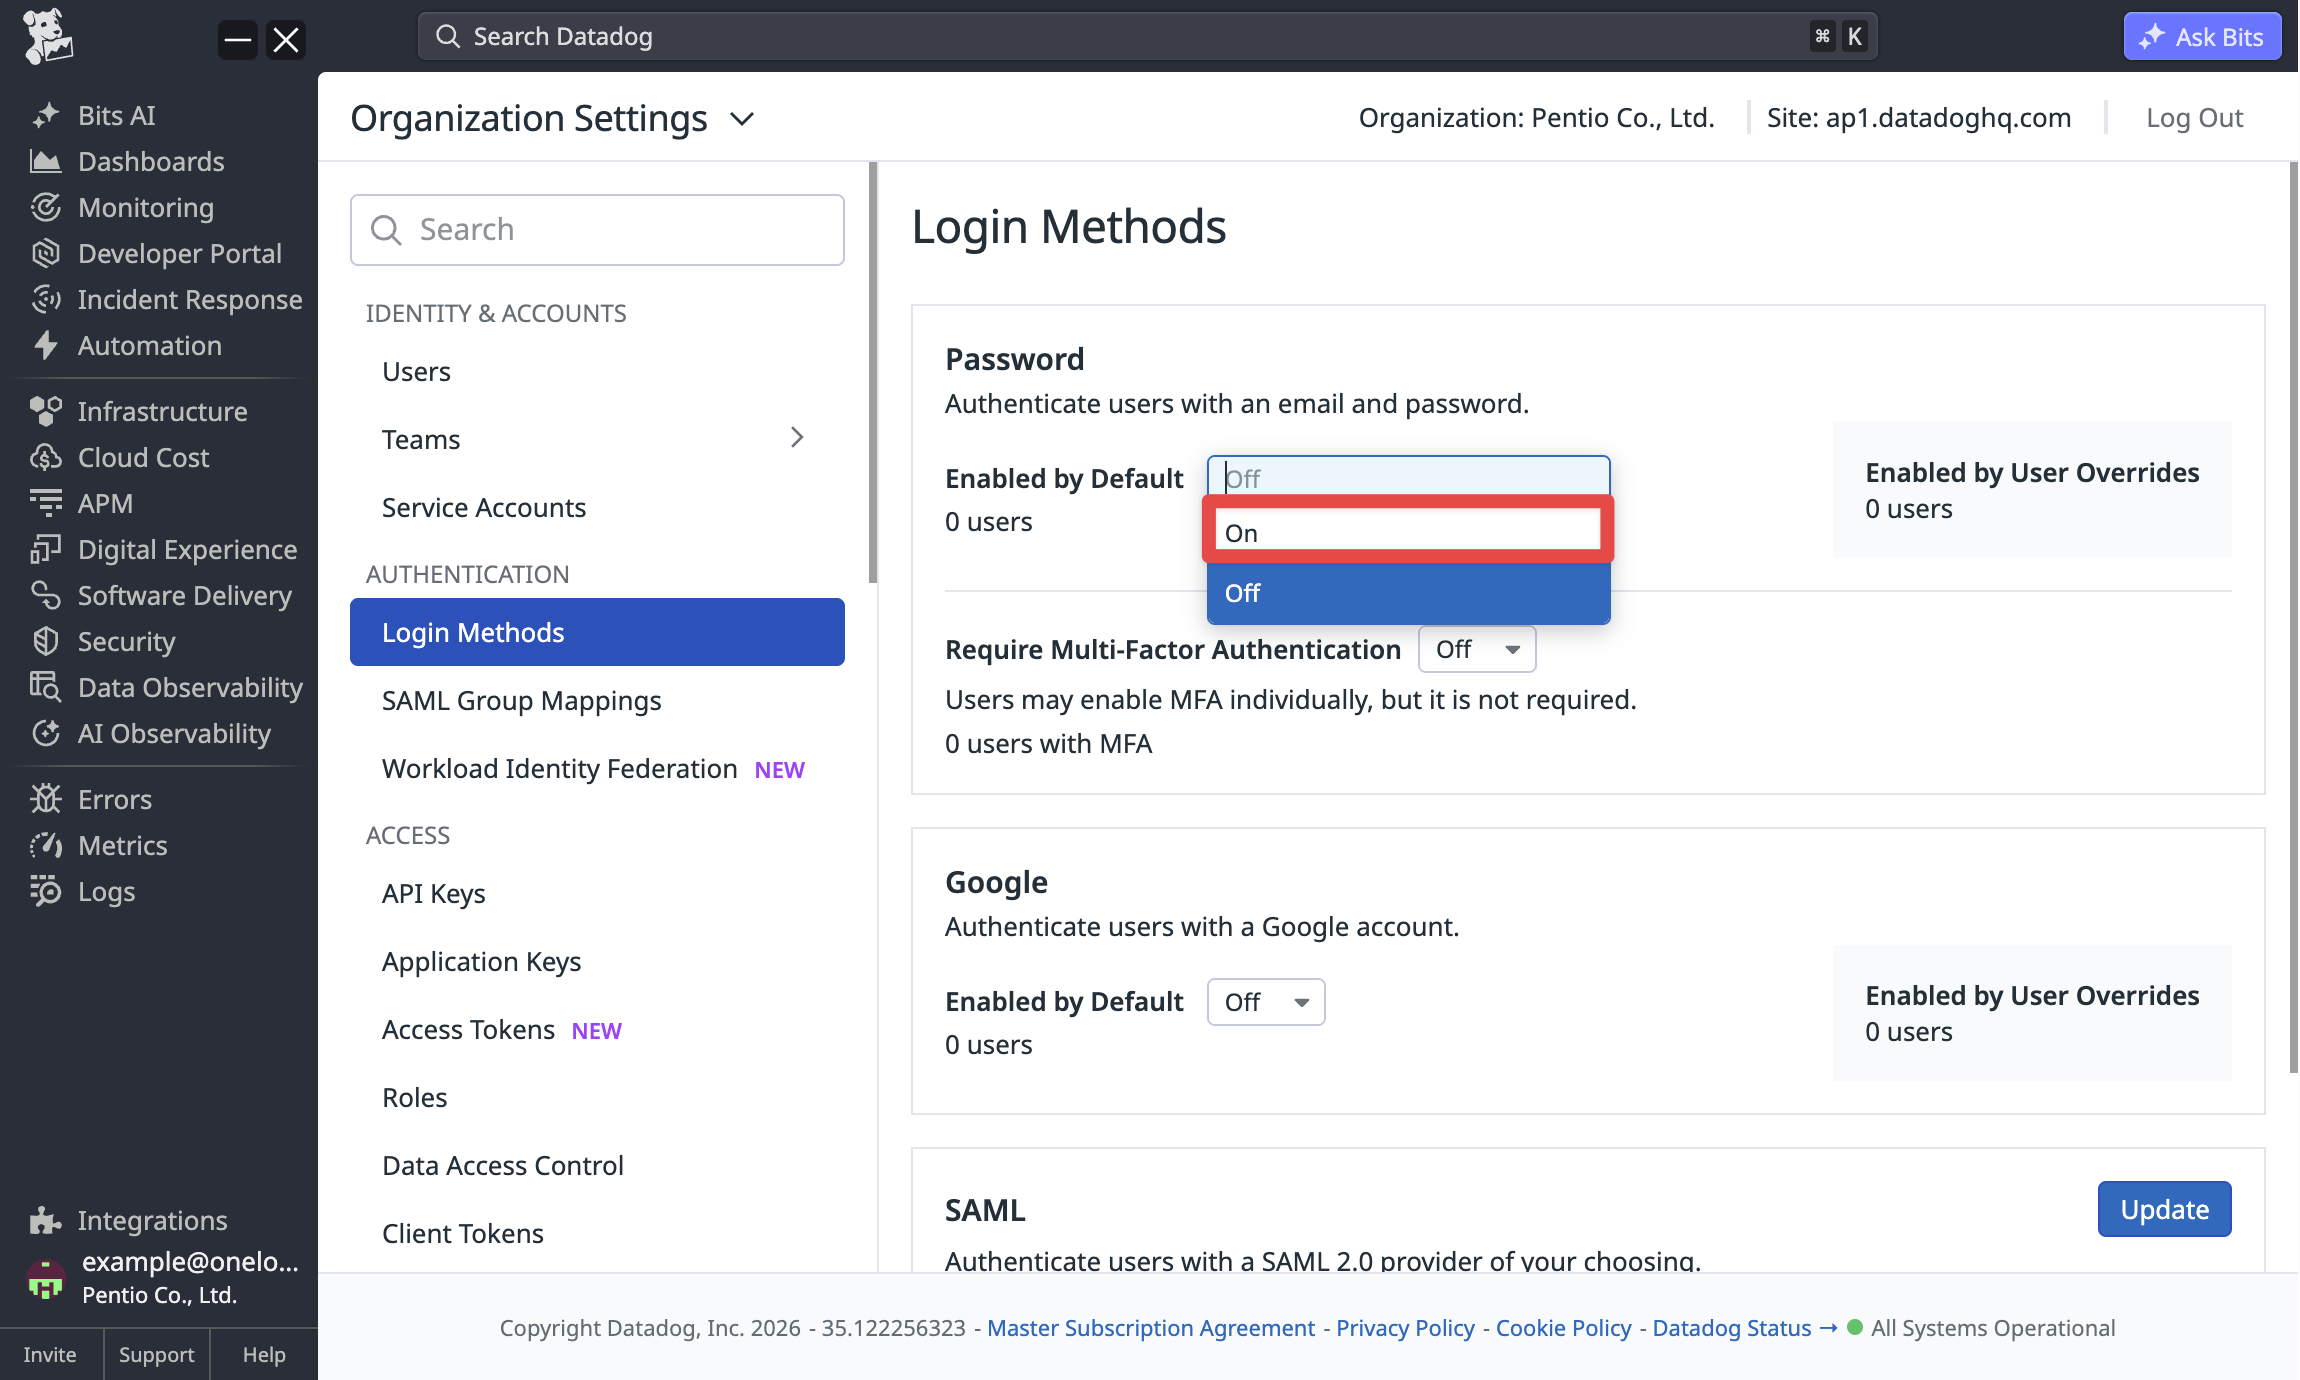Open SAML Group Mappings
Screen dimensions: 2300x1380
(x=597, y=700)
